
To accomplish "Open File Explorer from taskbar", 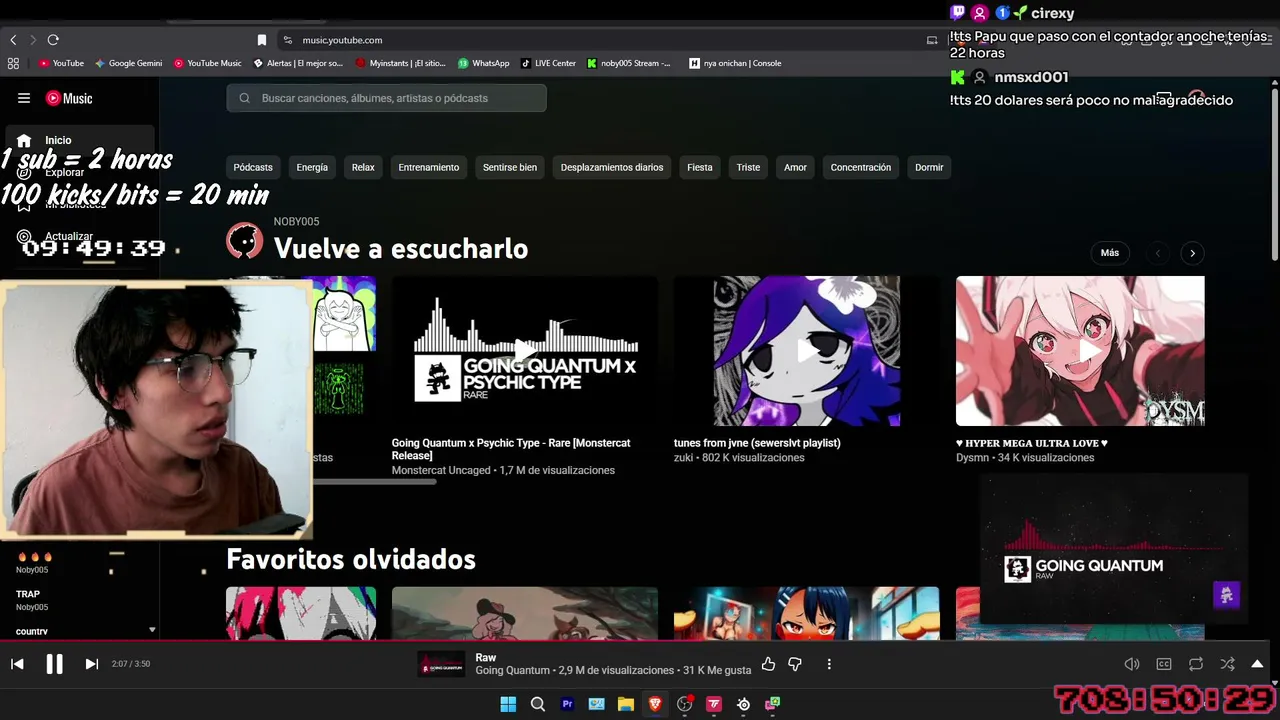I will [626, 704].
